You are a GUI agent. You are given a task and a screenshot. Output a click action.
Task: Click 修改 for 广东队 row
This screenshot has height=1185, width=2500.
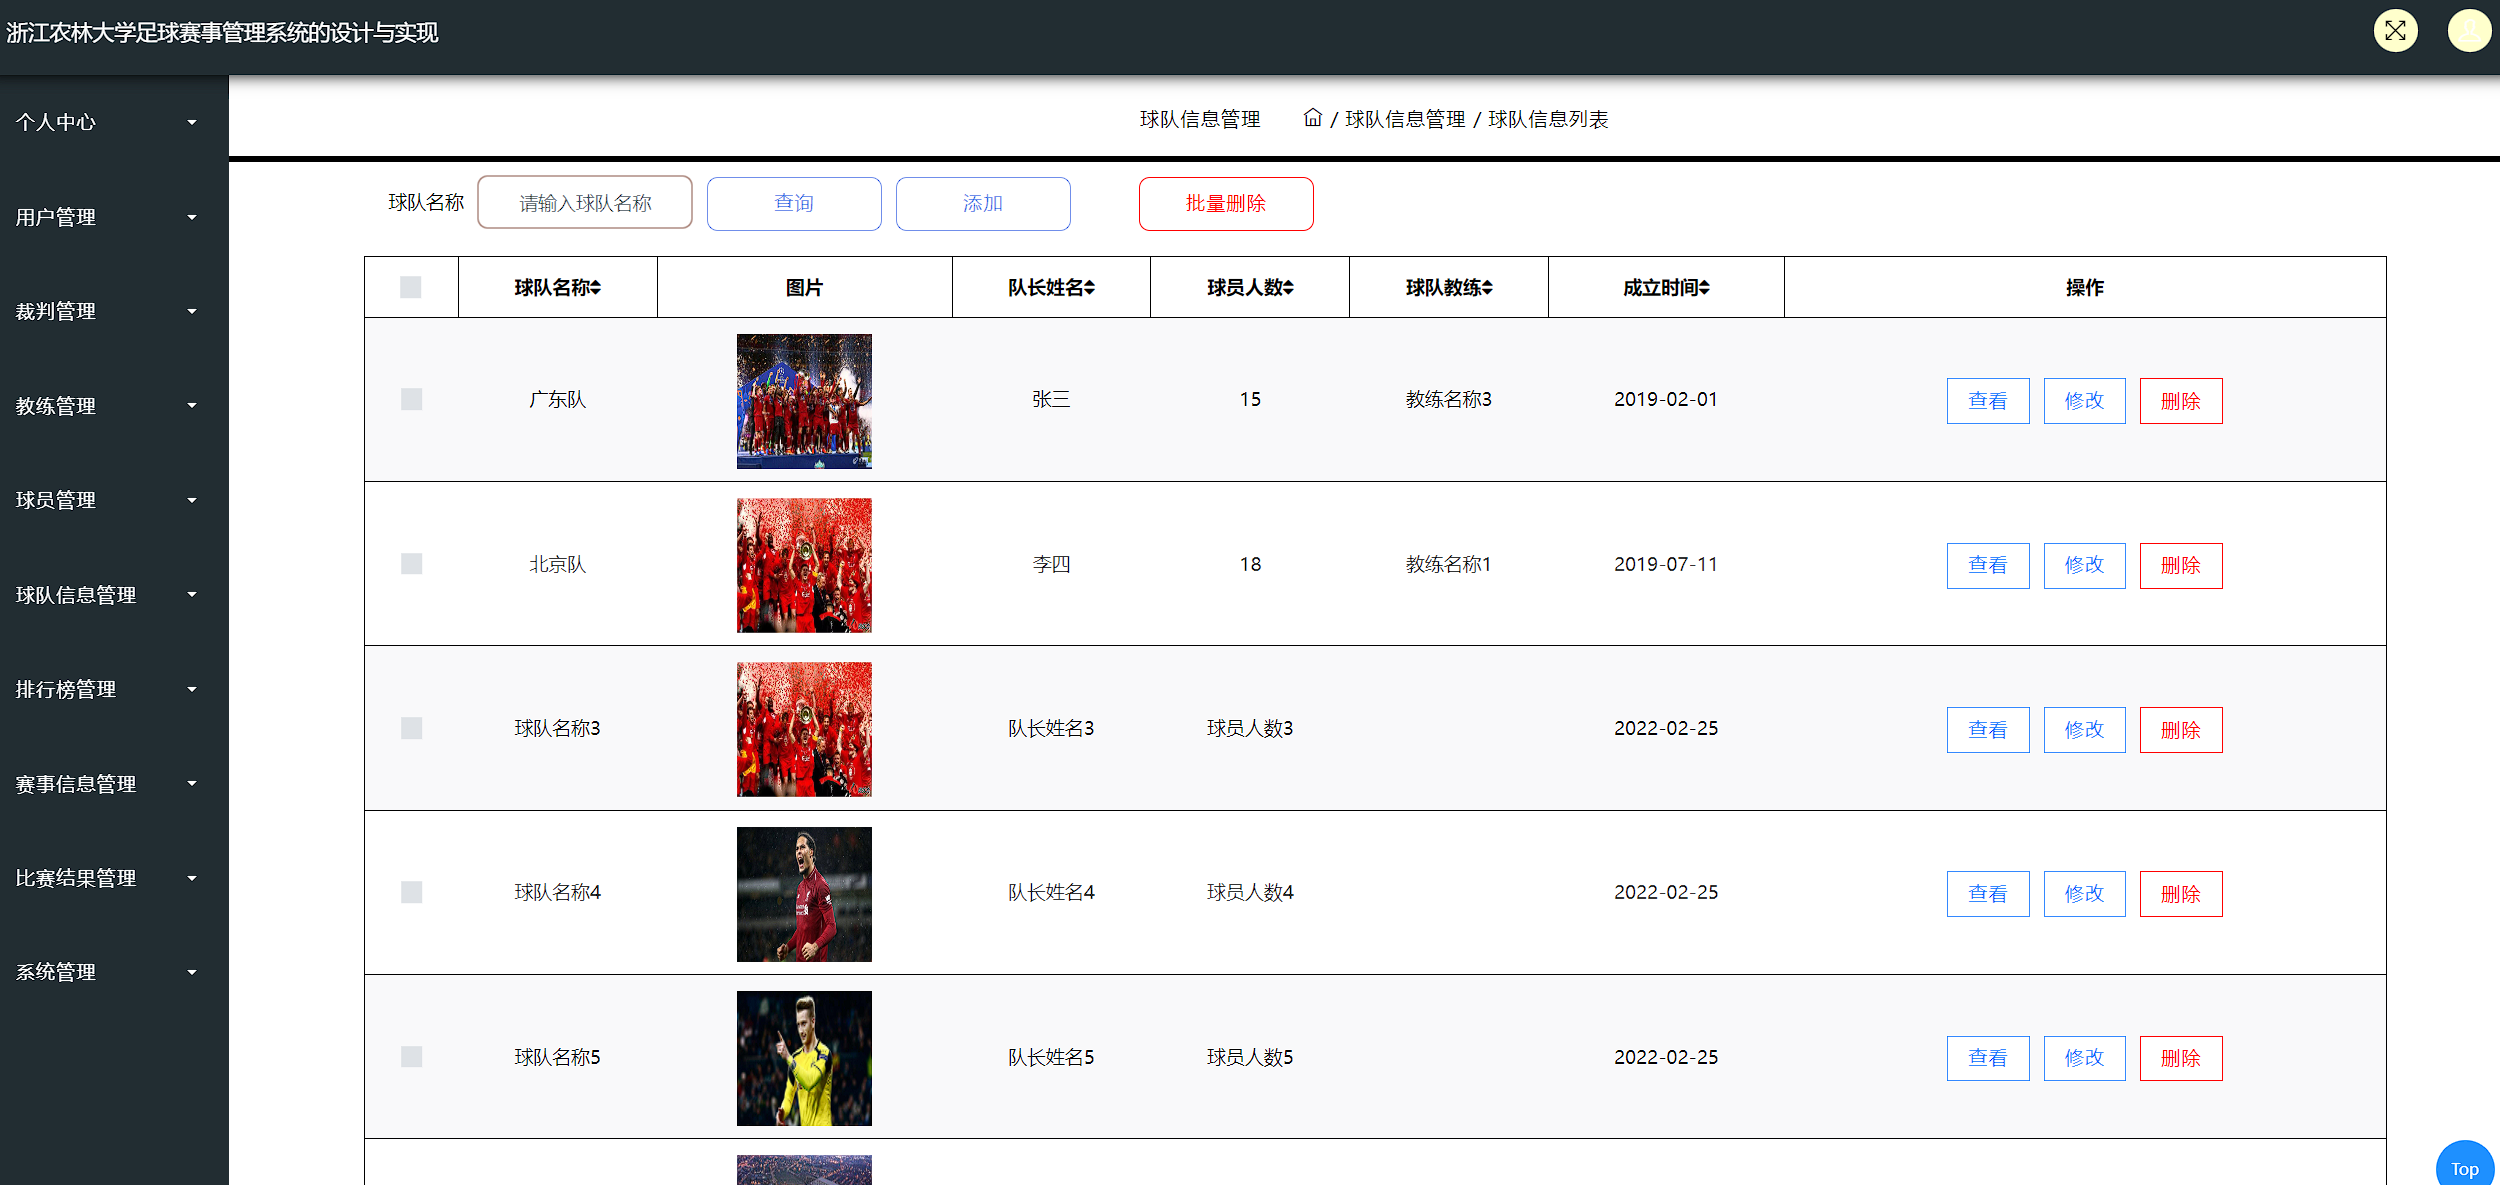point(2085,401)
